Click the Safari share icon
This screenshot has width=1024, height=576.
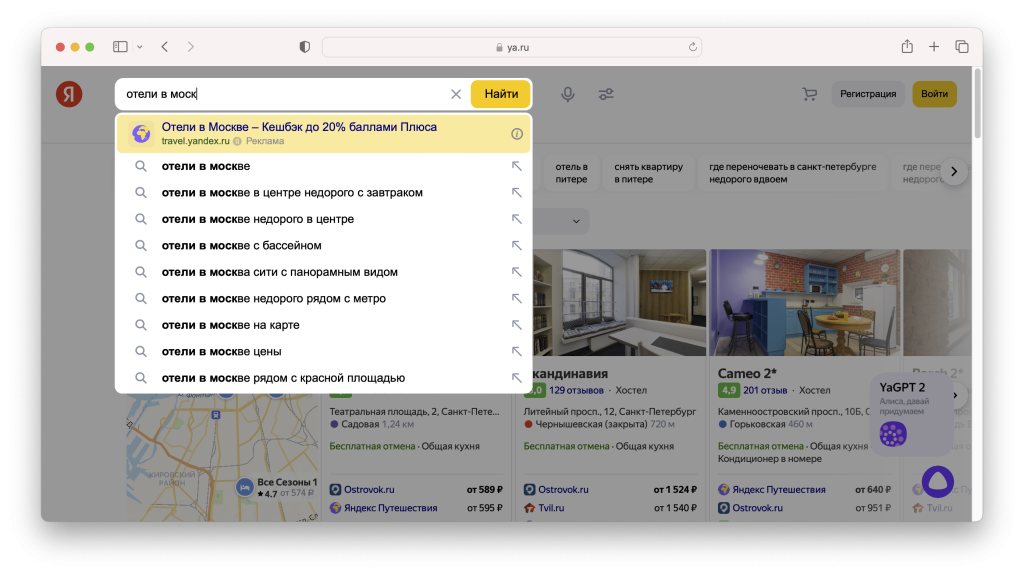coord(907,46)
